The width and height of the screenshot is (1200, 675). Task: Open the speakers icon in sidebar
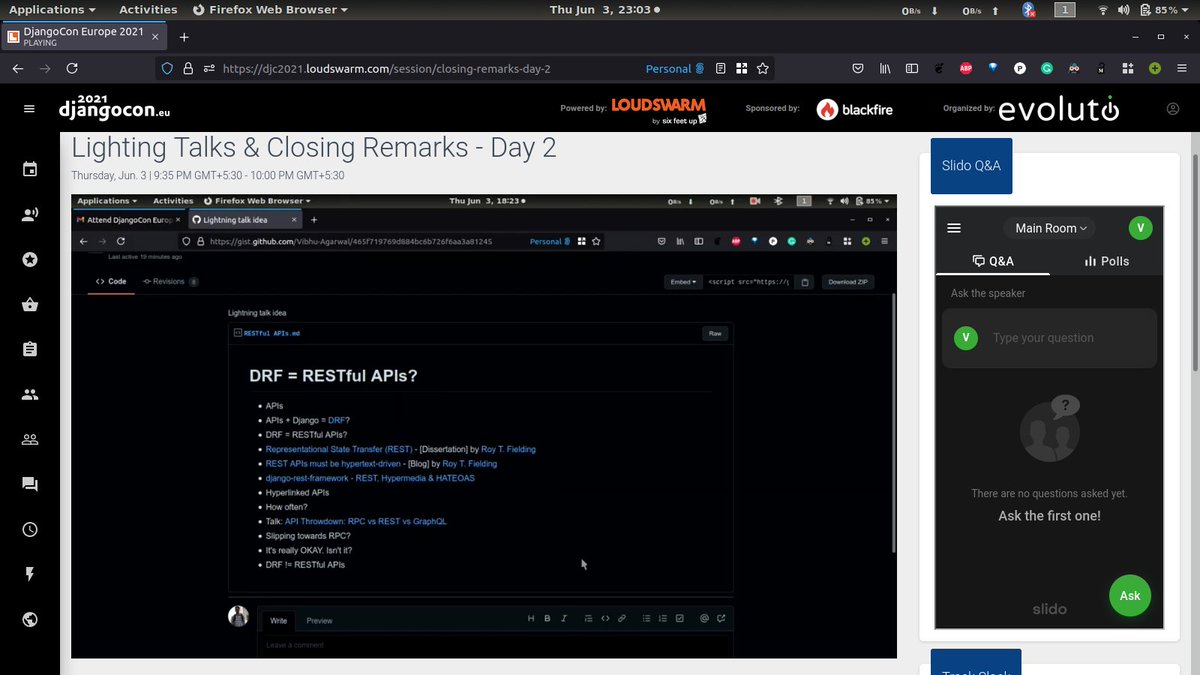pos(30,214)
